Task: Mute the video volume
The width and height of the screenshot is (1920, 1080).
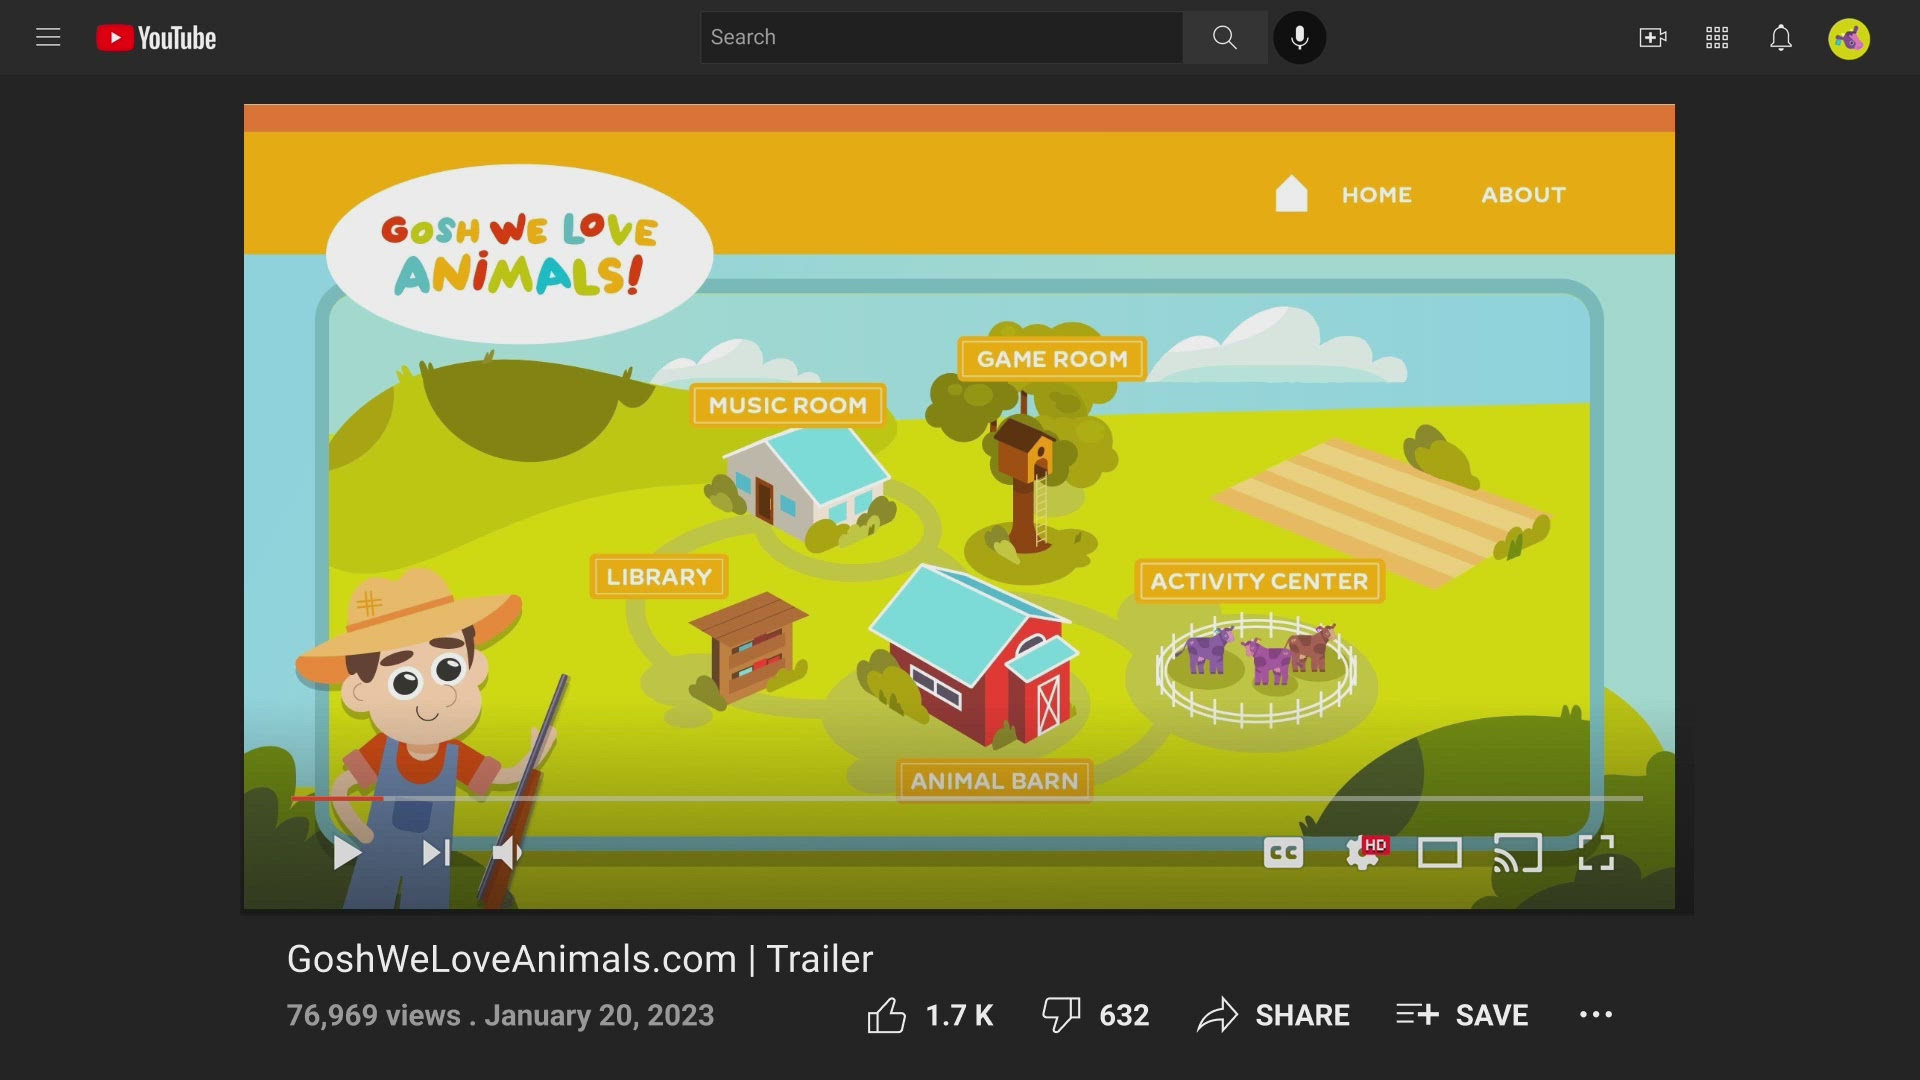Action: coord(508,853)
